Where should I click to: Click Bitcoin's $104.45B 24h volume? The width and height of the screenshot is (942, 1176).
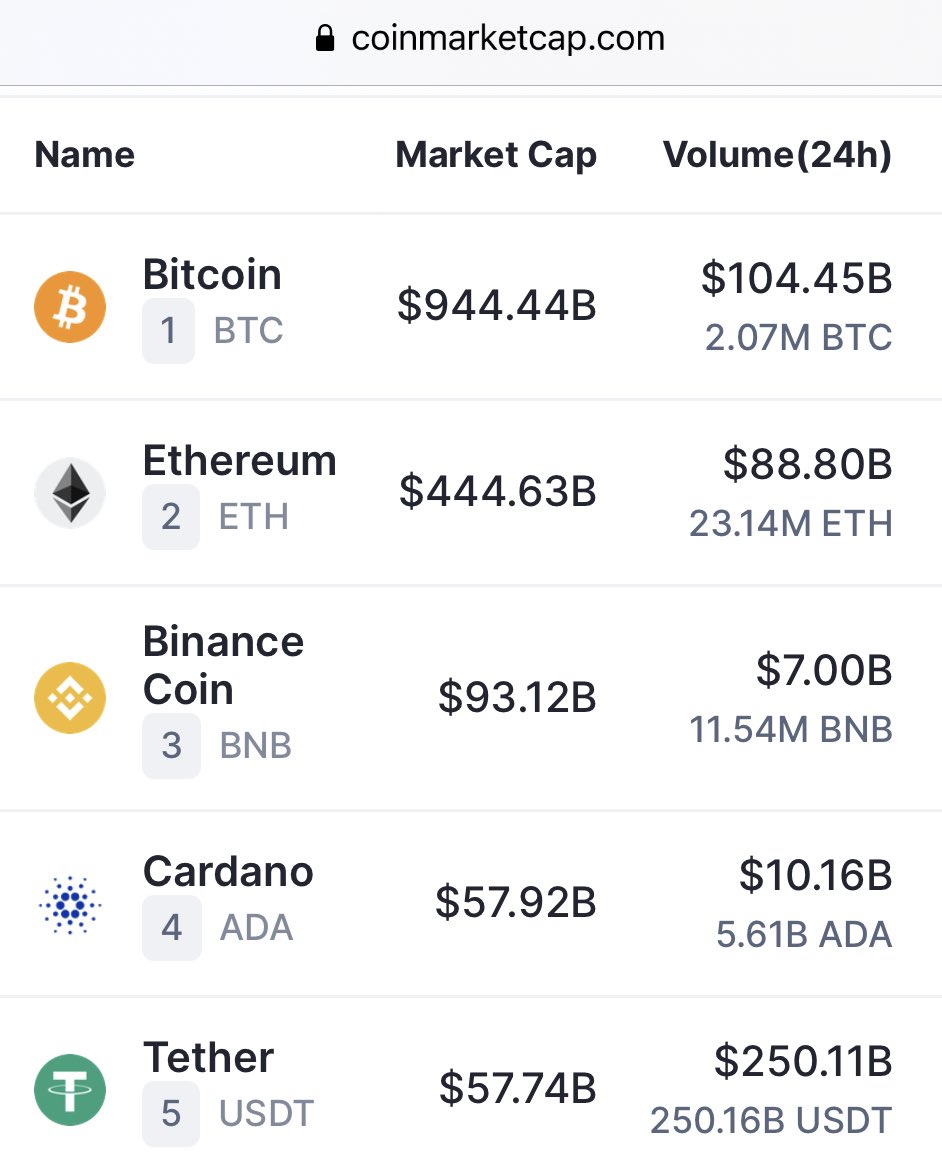(x=796, y=278)
